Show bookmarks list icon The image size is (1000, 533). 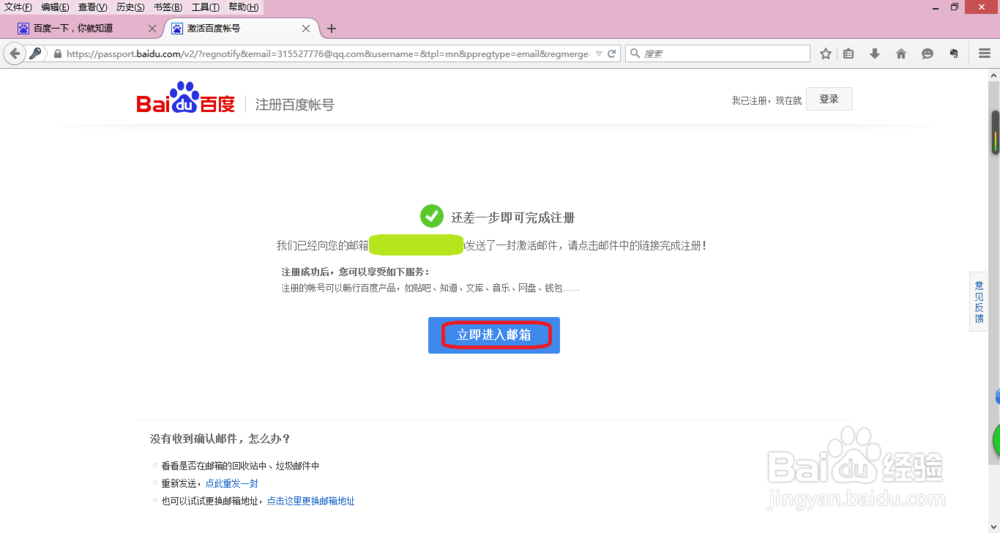click(x=848, y=54)
